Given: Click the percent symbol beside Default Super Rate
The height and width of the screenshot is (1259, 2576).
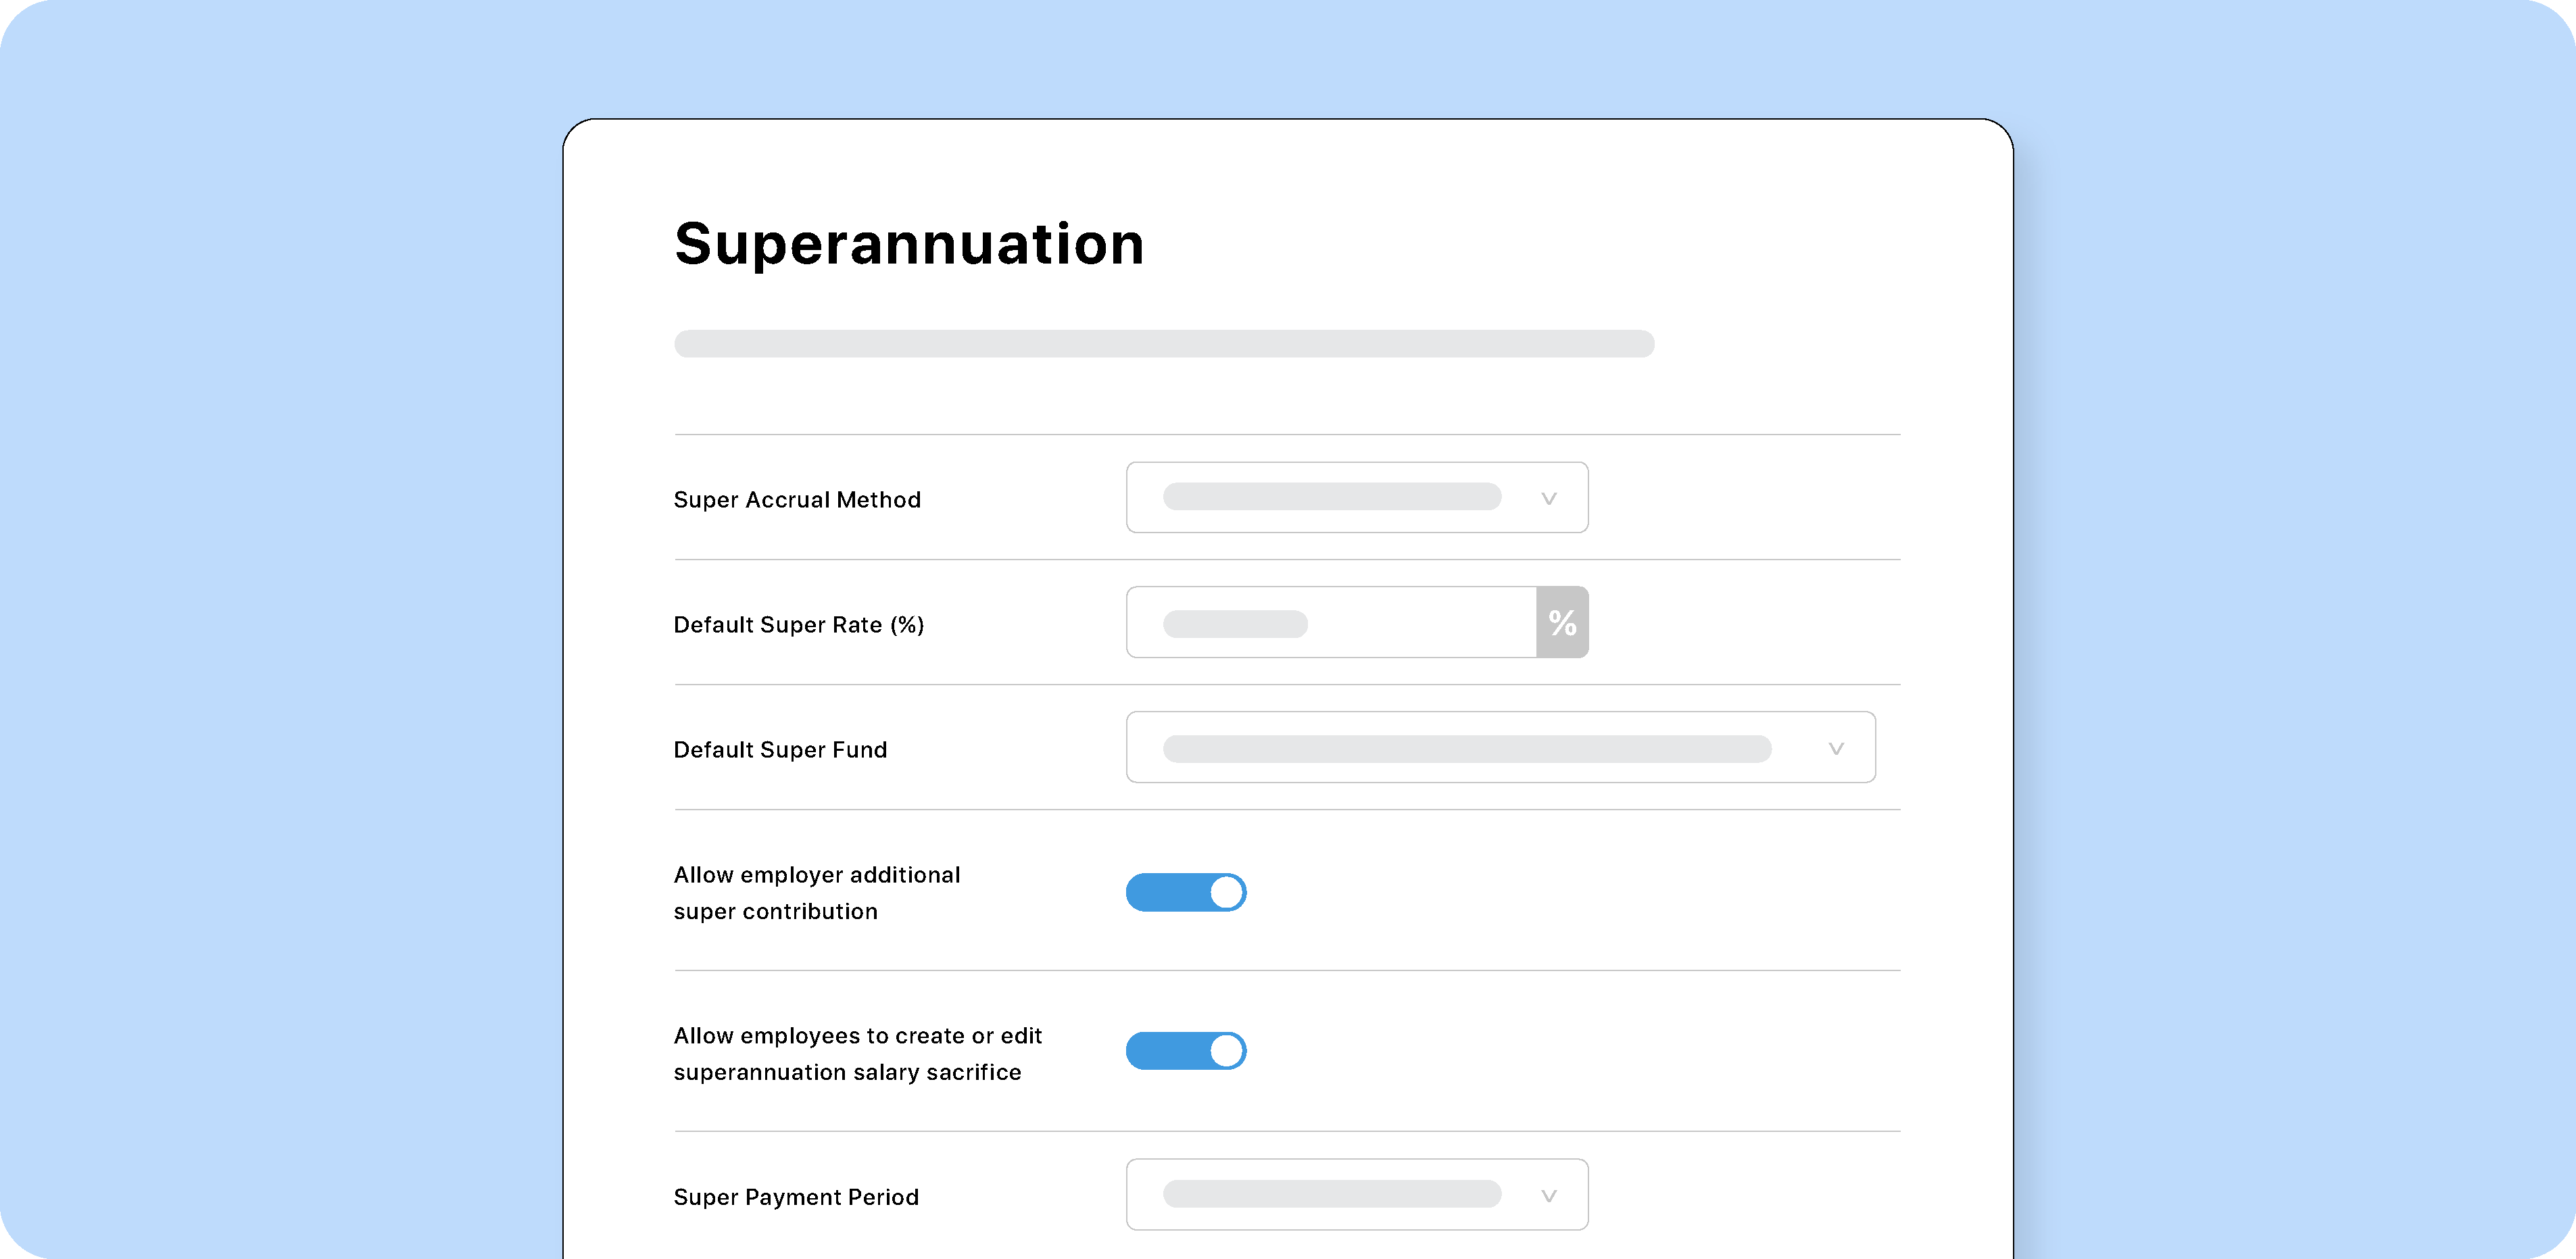Looking at the screenshot, I should point(1562,622).
